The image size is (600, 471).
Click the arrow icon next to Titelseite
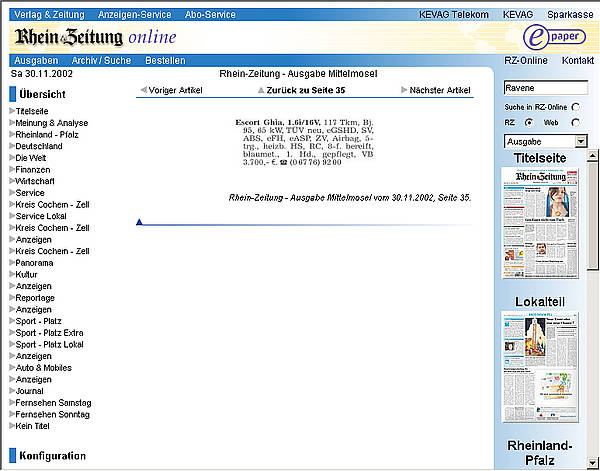[x=12, y=111]
